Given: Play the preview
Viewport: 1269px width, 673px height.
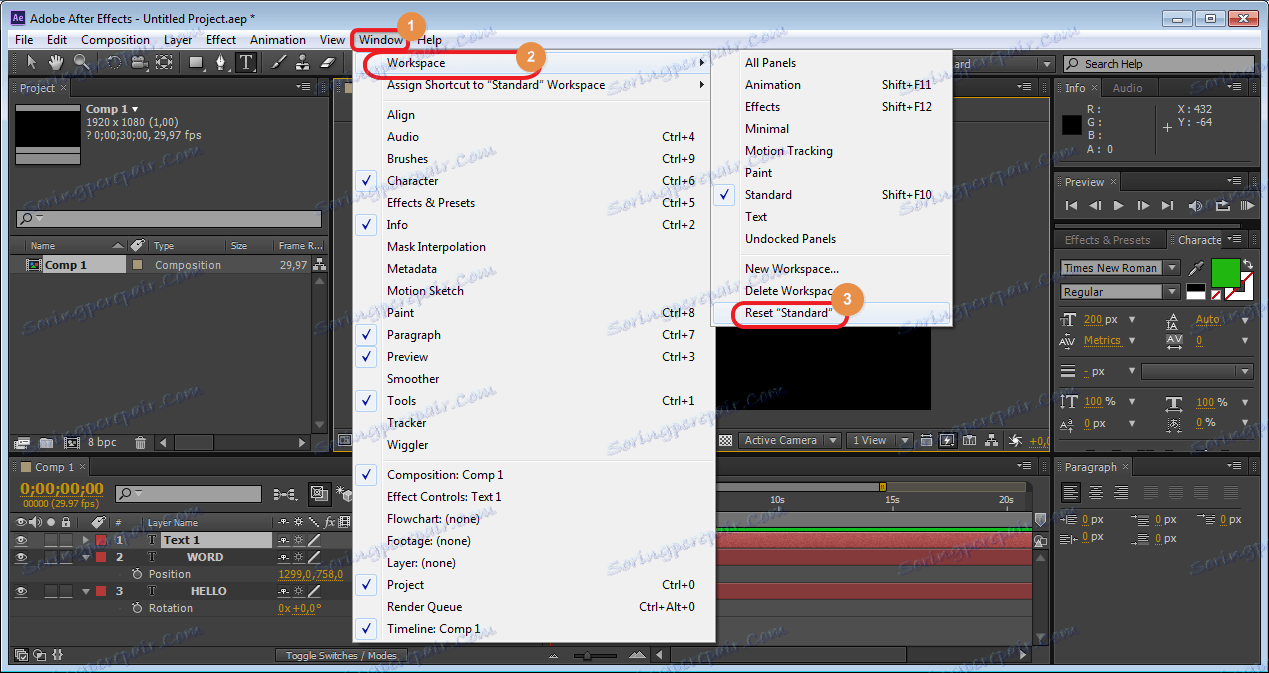Looking at the screenshot, I should point(1119,205).
